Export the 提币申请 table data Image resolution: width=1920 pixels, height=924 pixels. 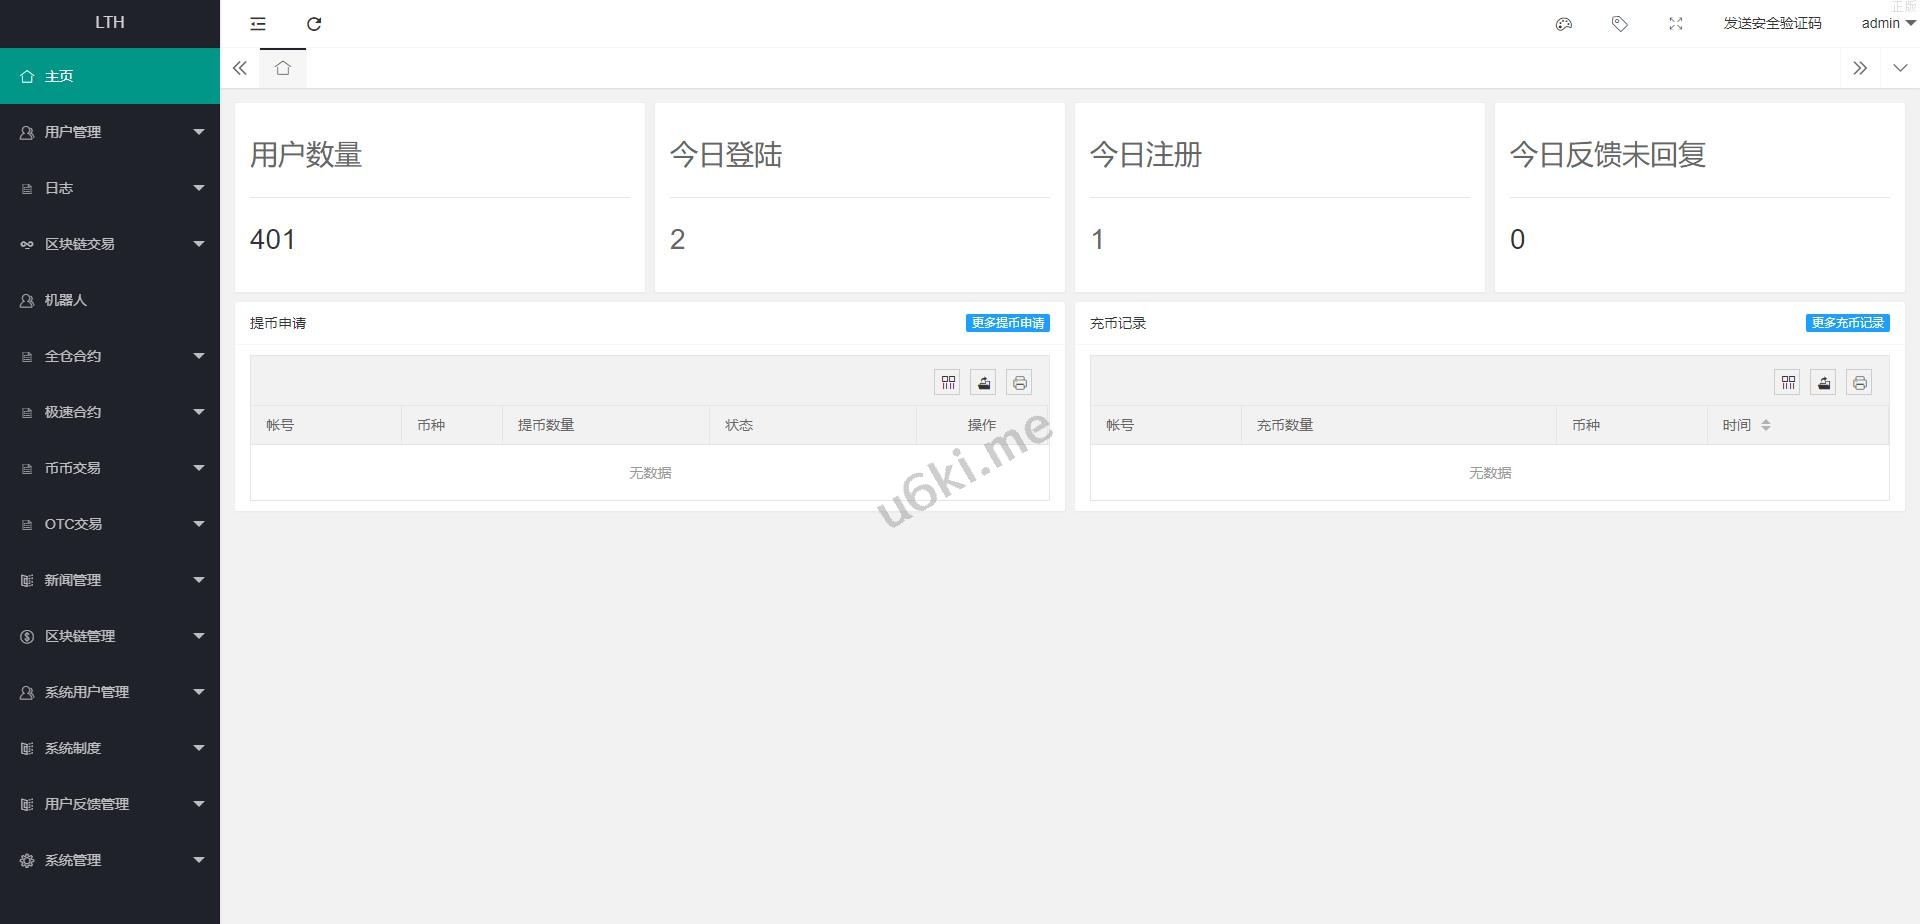pyautogui.click(x=984, y=383)
